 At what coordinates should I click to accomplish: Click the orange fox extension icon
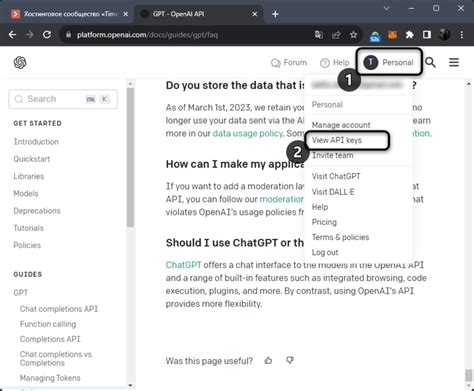tap(392, 35)
